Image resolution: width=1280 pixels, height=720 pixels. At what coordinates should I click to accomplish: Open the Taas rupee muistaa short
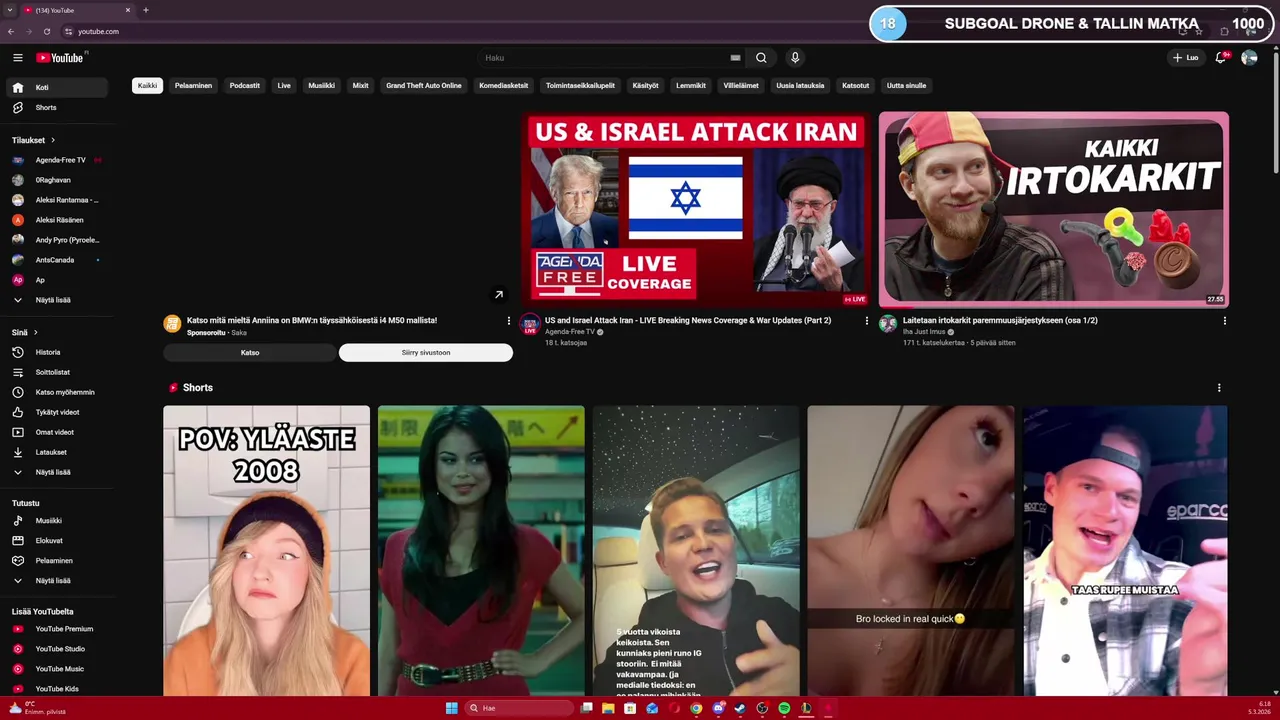click(1125, 550)
